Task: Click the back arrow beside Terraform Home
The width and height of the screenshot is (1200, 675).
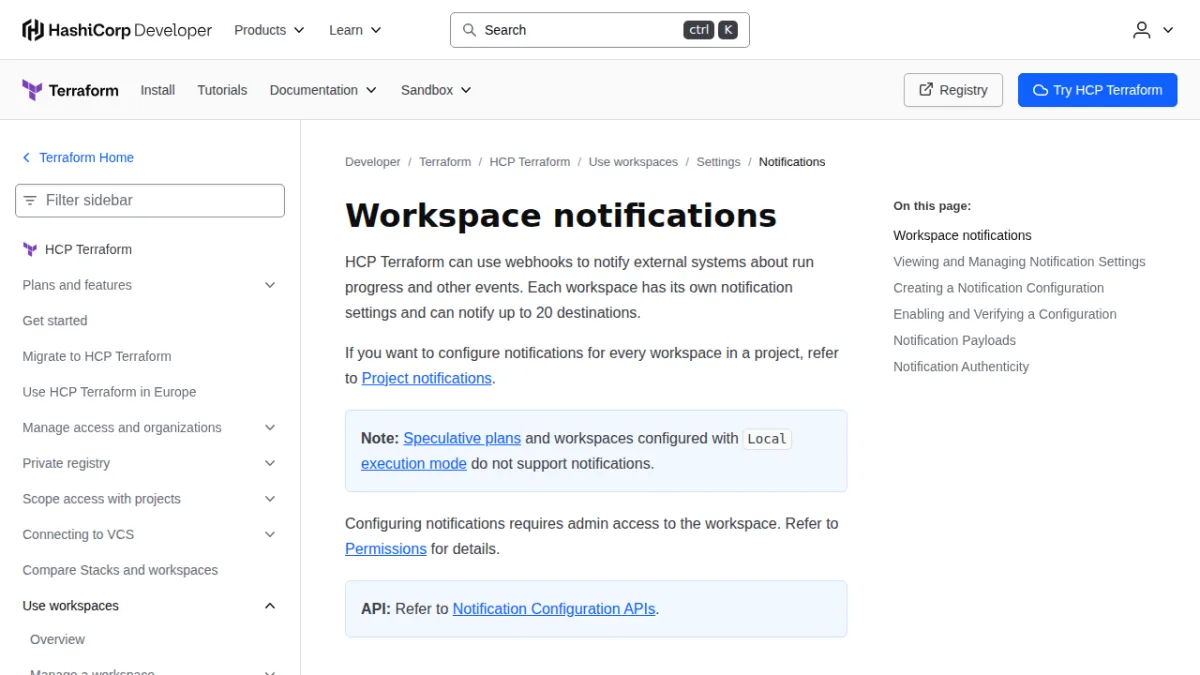Action: (27, 158)
